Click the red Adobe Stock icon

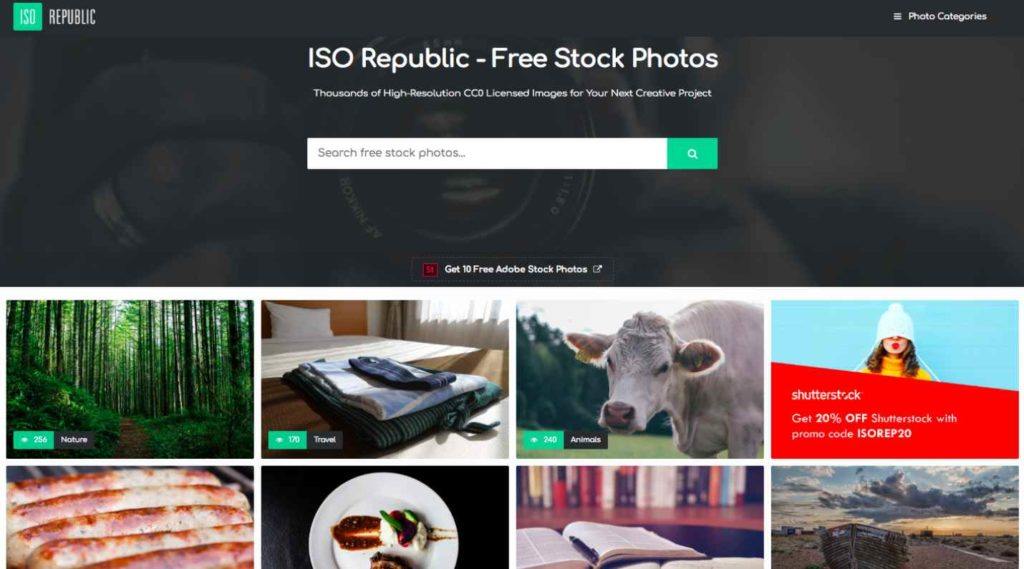(430, 269)
